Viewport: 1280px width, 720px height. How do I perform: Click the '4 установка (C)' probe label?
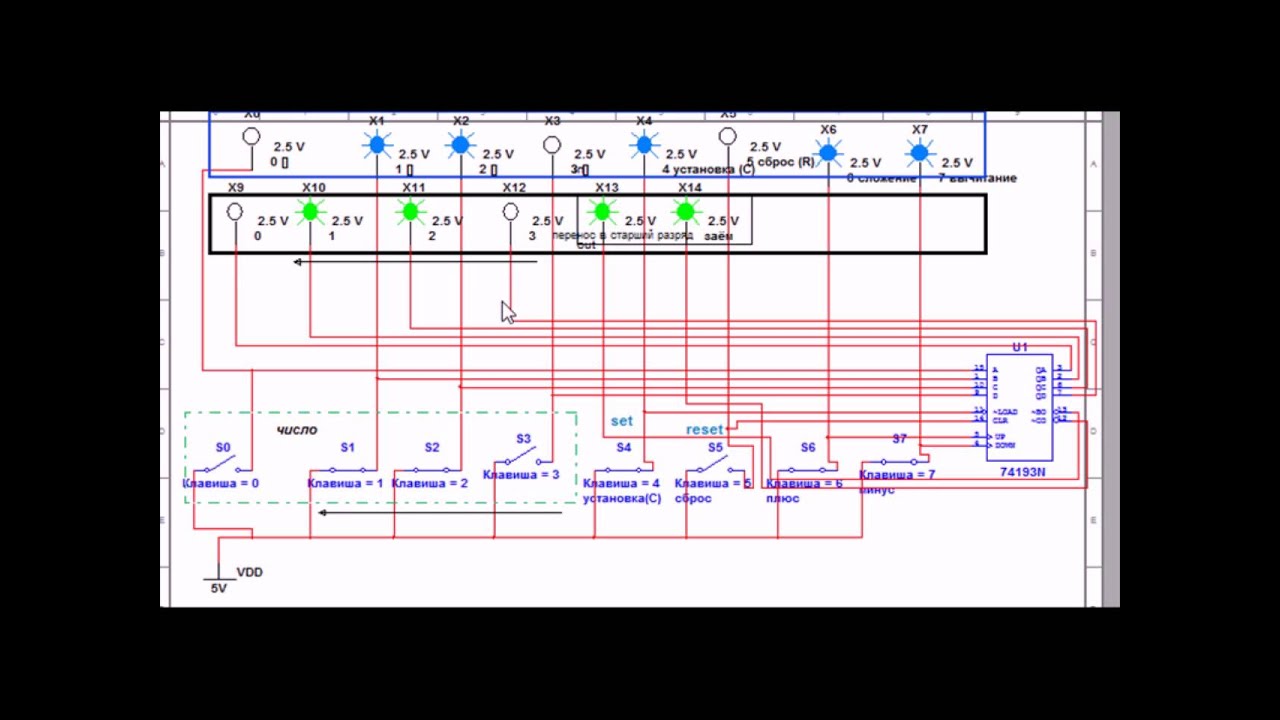[708, 169]
